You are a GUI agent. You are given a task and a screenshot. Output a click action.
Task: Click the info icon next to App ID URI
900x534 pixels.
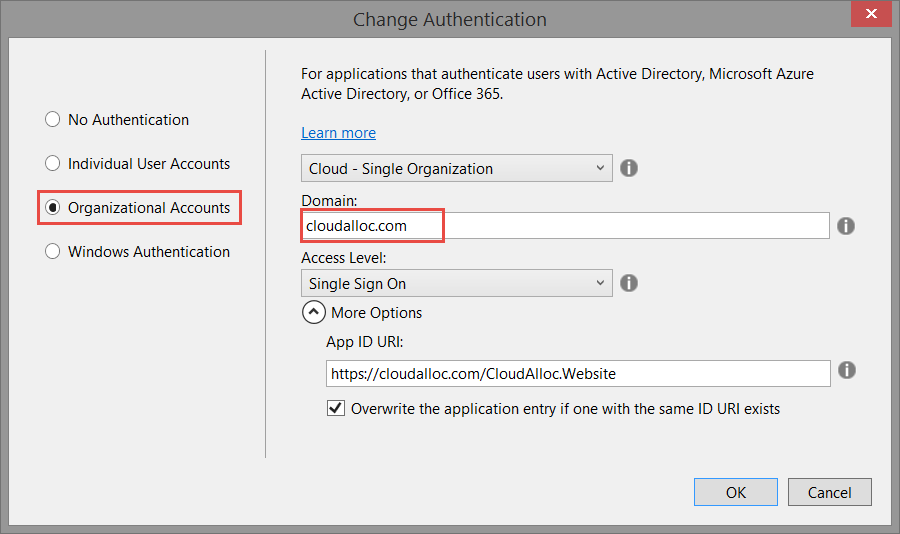(x=846, y=371)
